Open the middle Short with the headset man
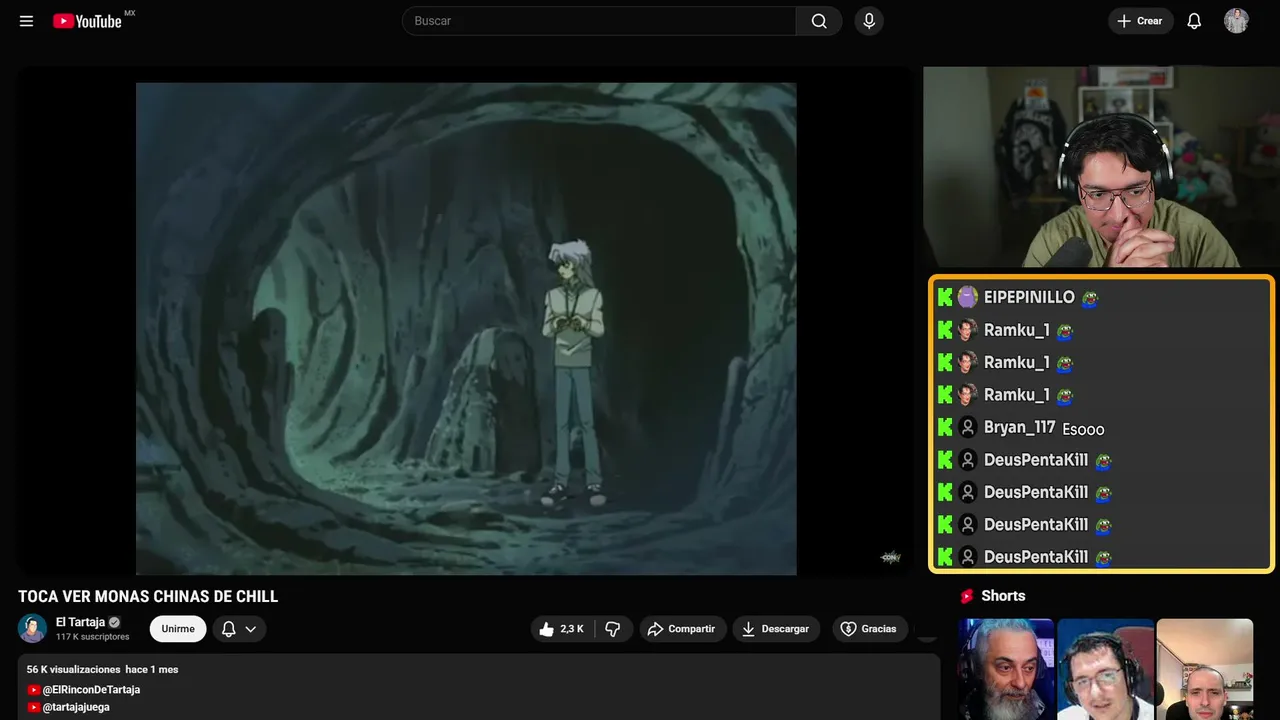Viewport: 1280px width, 720px height. click(x=1105, y=669)
